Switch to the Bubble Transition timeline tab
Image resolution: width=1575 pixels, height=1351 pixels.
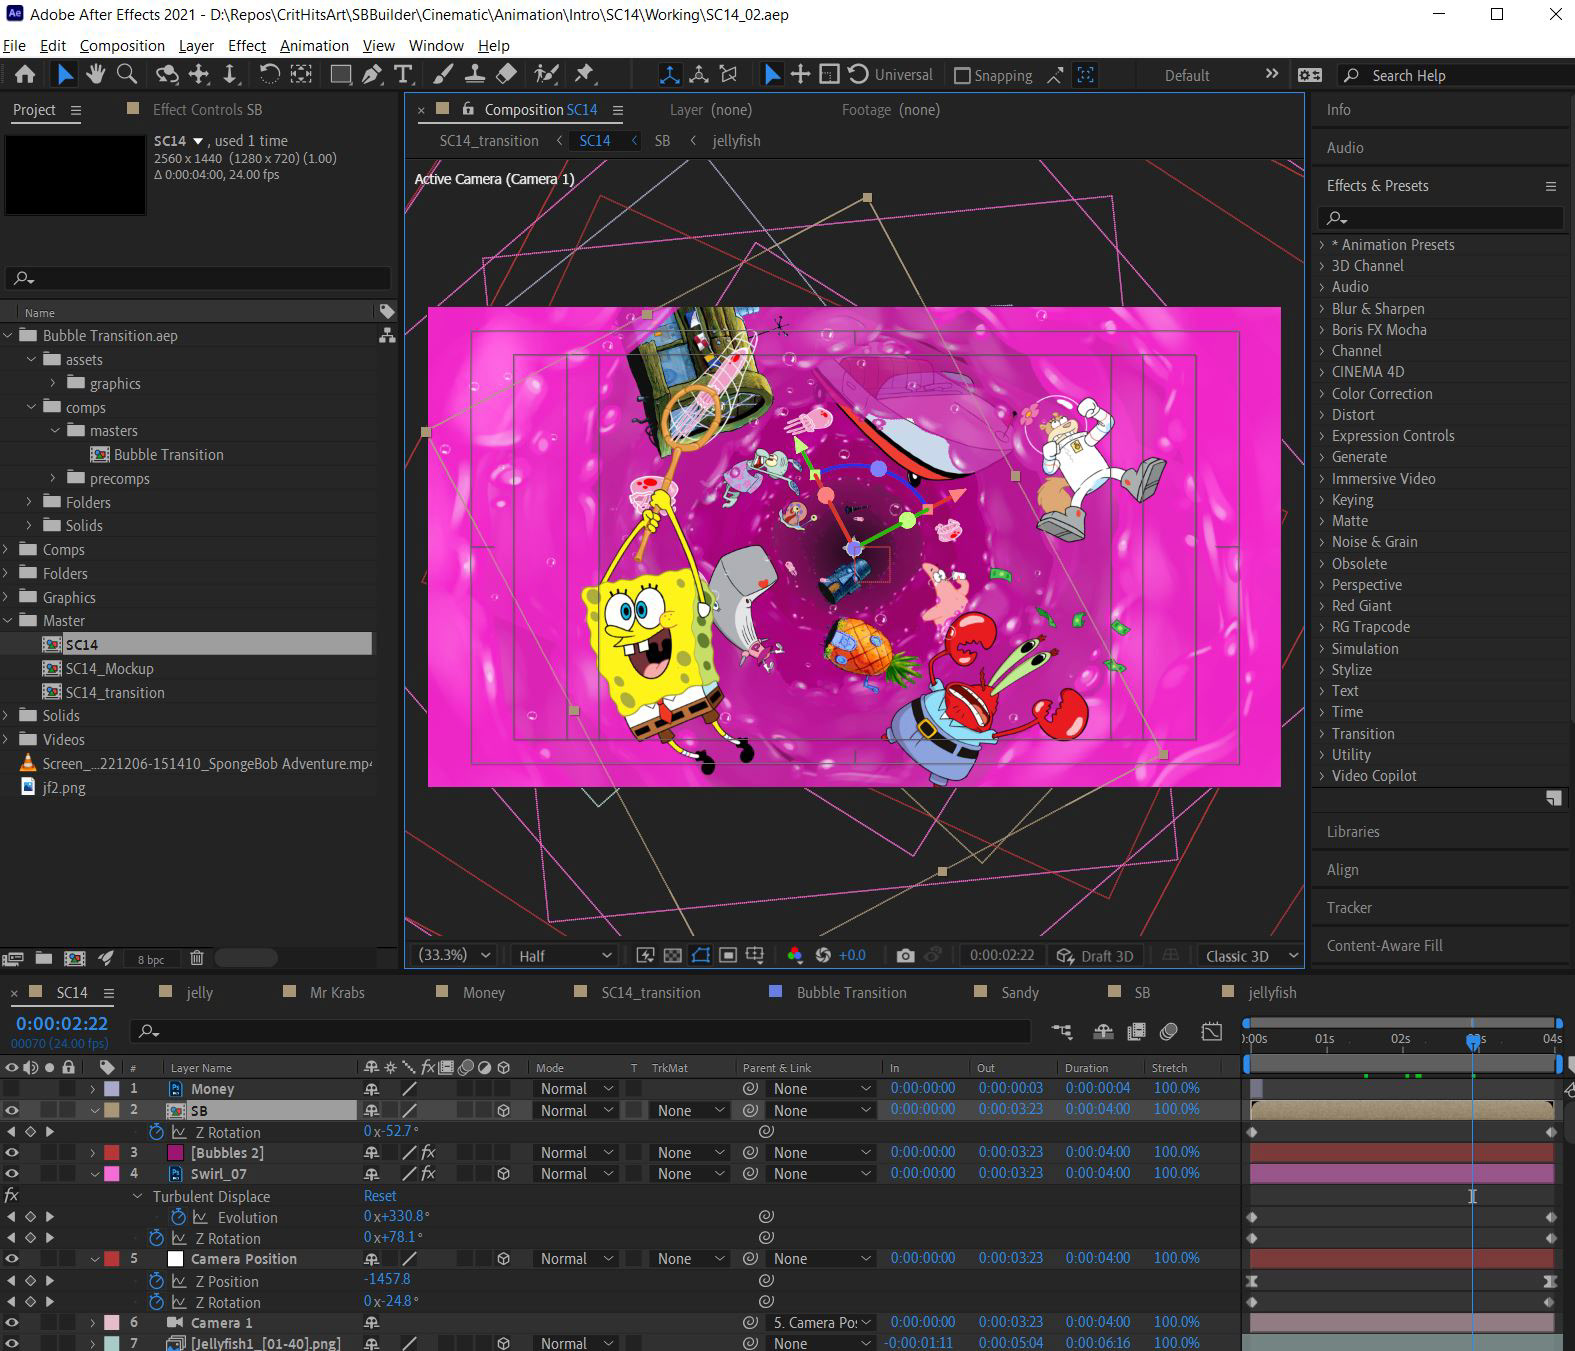point(851,993)
